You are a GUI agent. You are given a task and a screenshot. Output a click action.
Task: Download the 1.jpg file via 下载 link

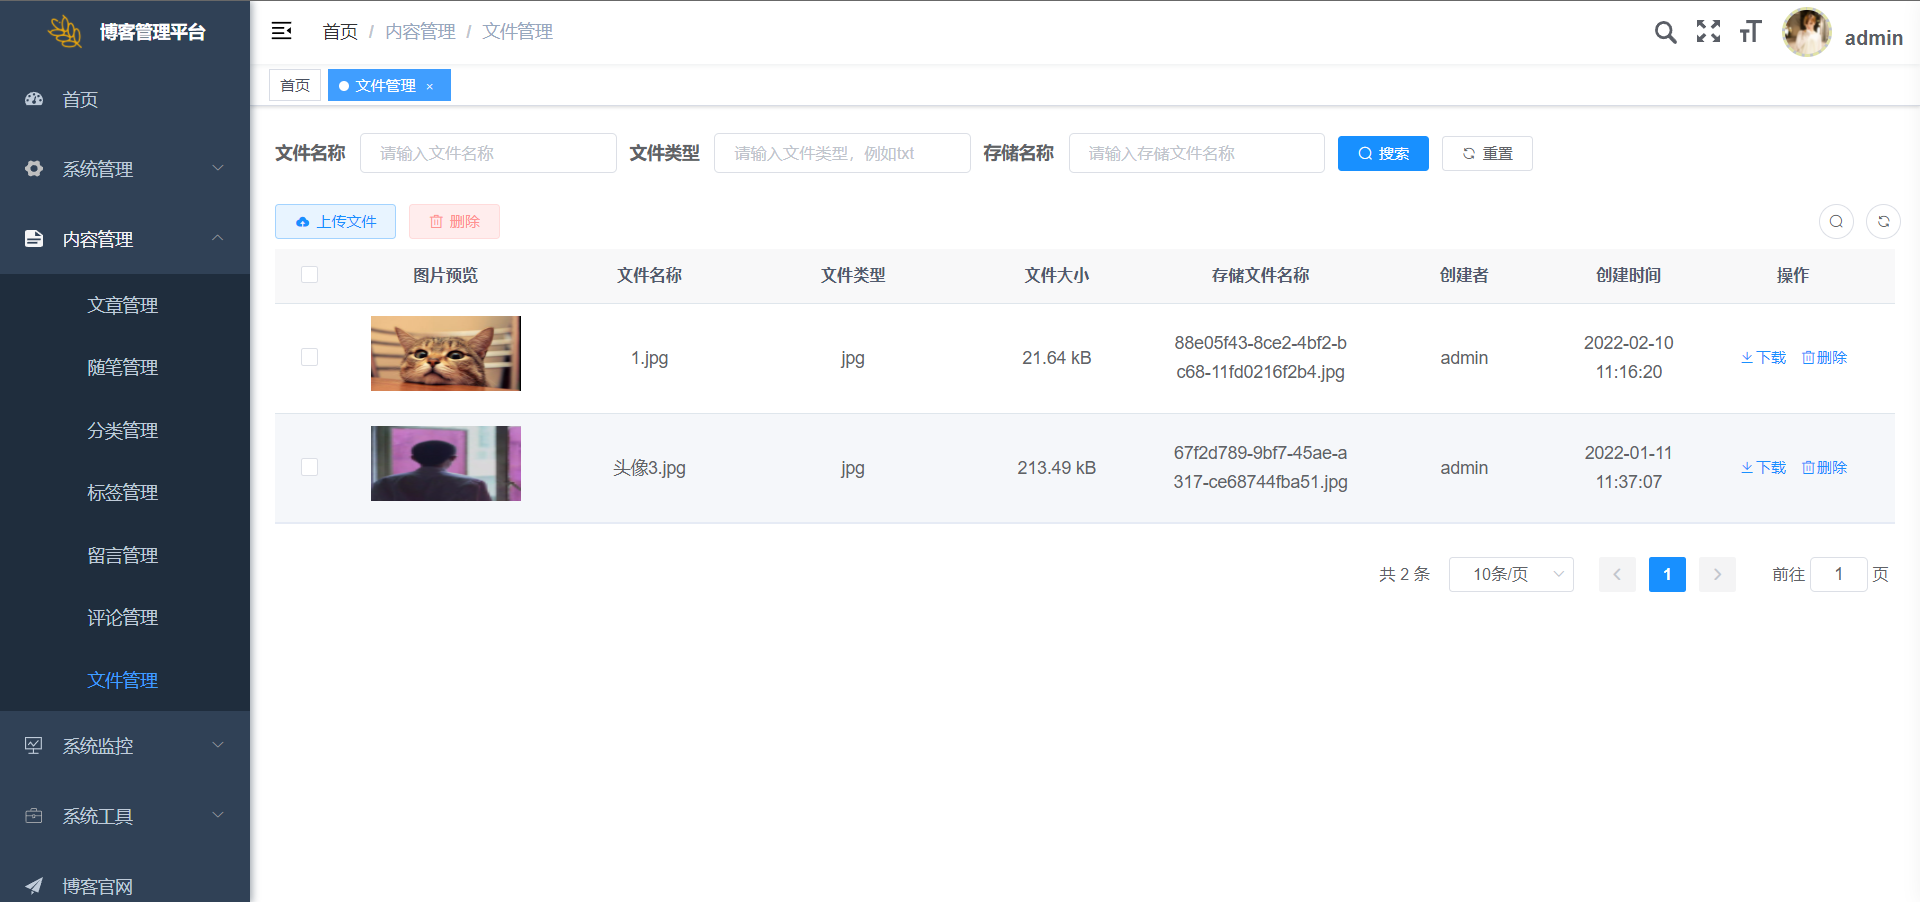pyautogui.click(x=1764, y=358)
